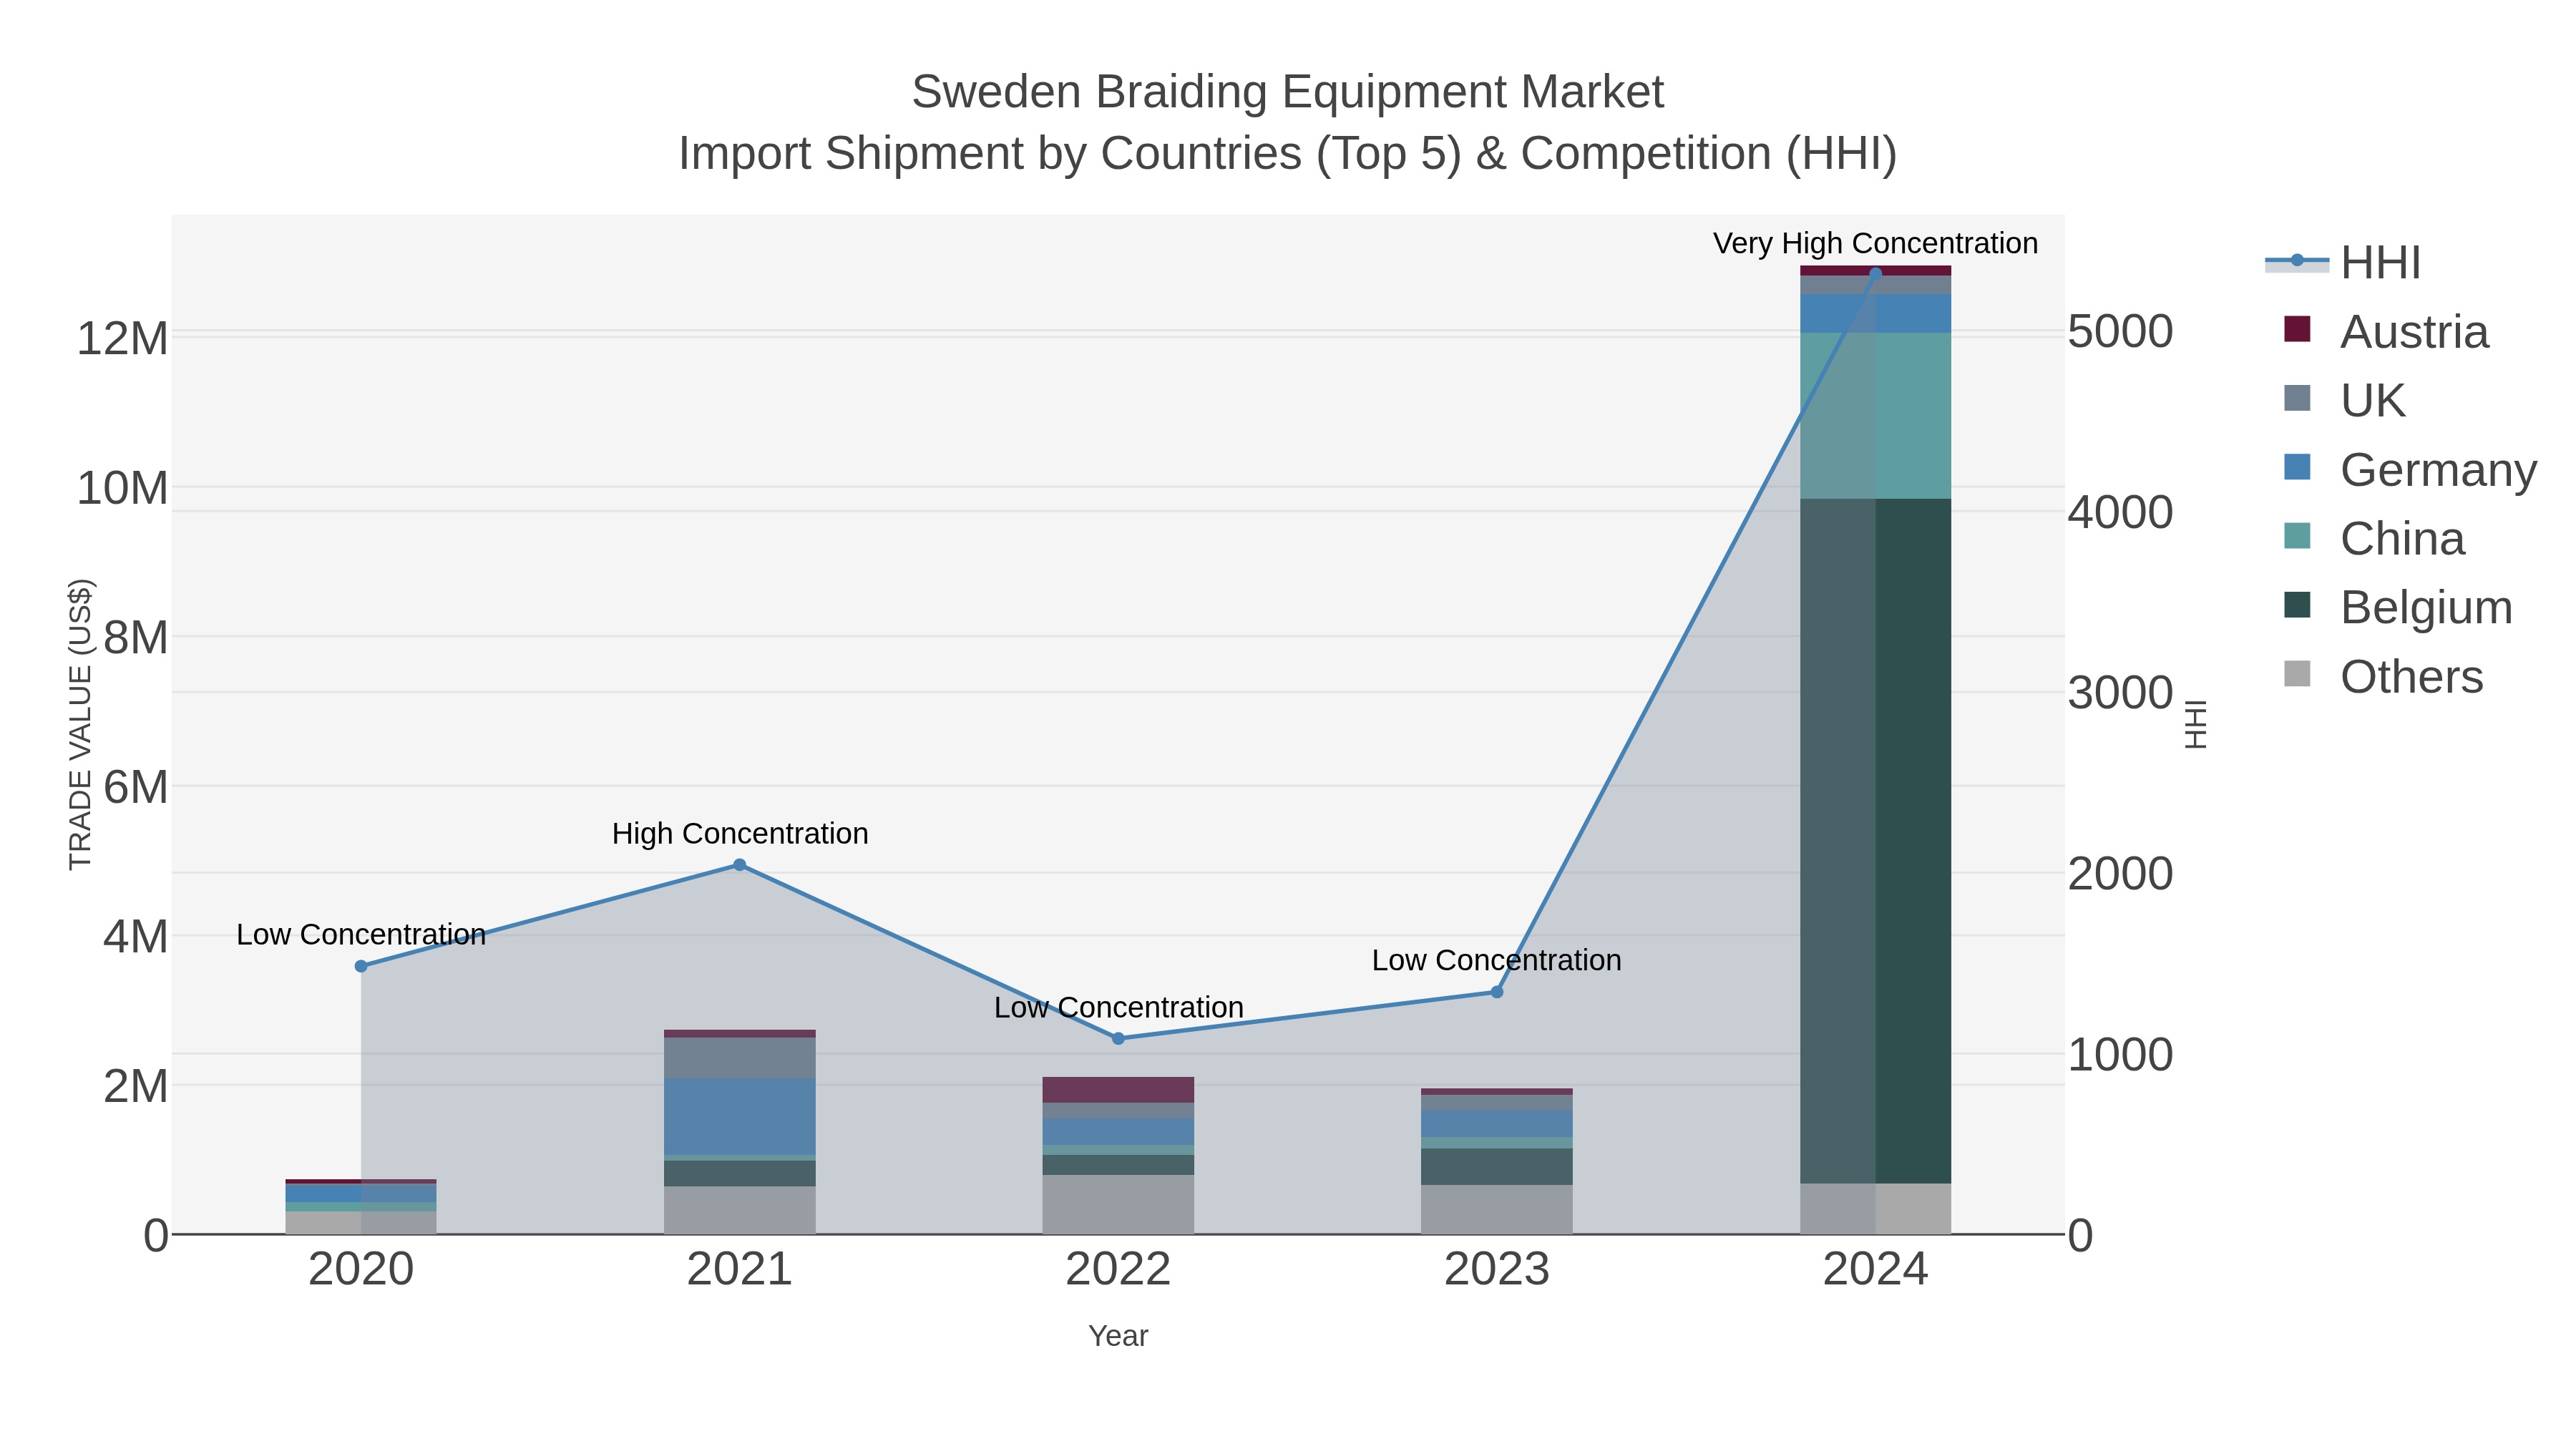Select the 2022 HHI data point

coord(1118,1039)
